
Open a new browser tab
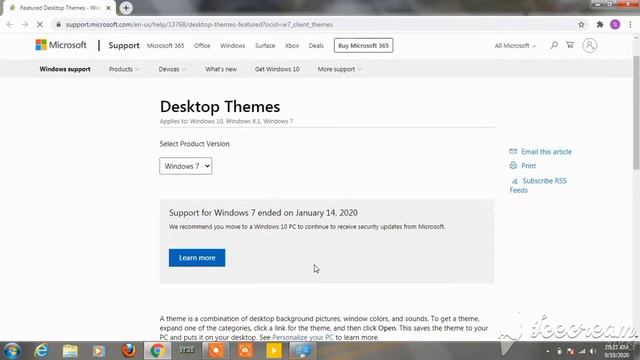tap(126, 8)
